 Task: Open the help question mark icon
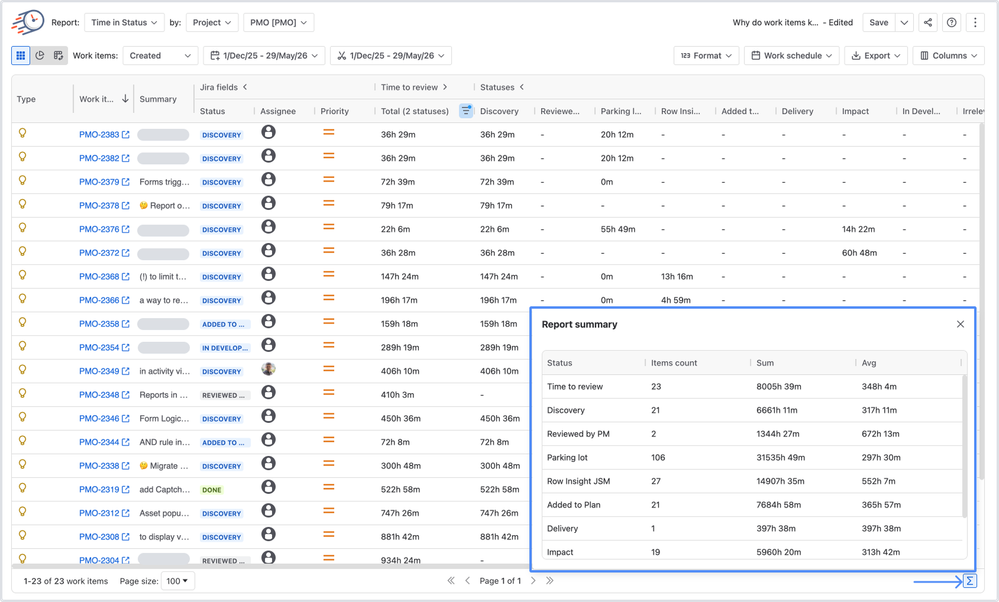click(x=951, y=22)
